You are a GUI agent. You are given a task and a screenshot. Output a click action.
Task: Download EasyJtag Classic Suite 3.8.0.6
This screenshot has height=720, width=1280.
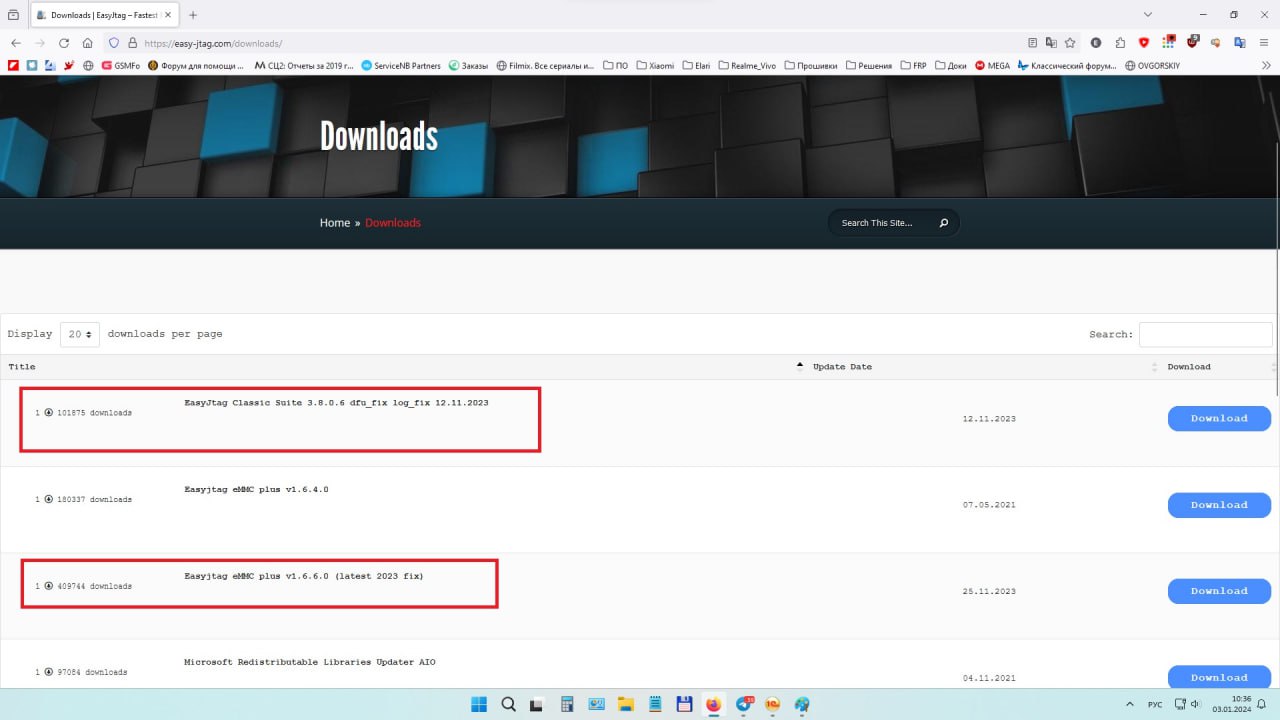pos(1219,418)
